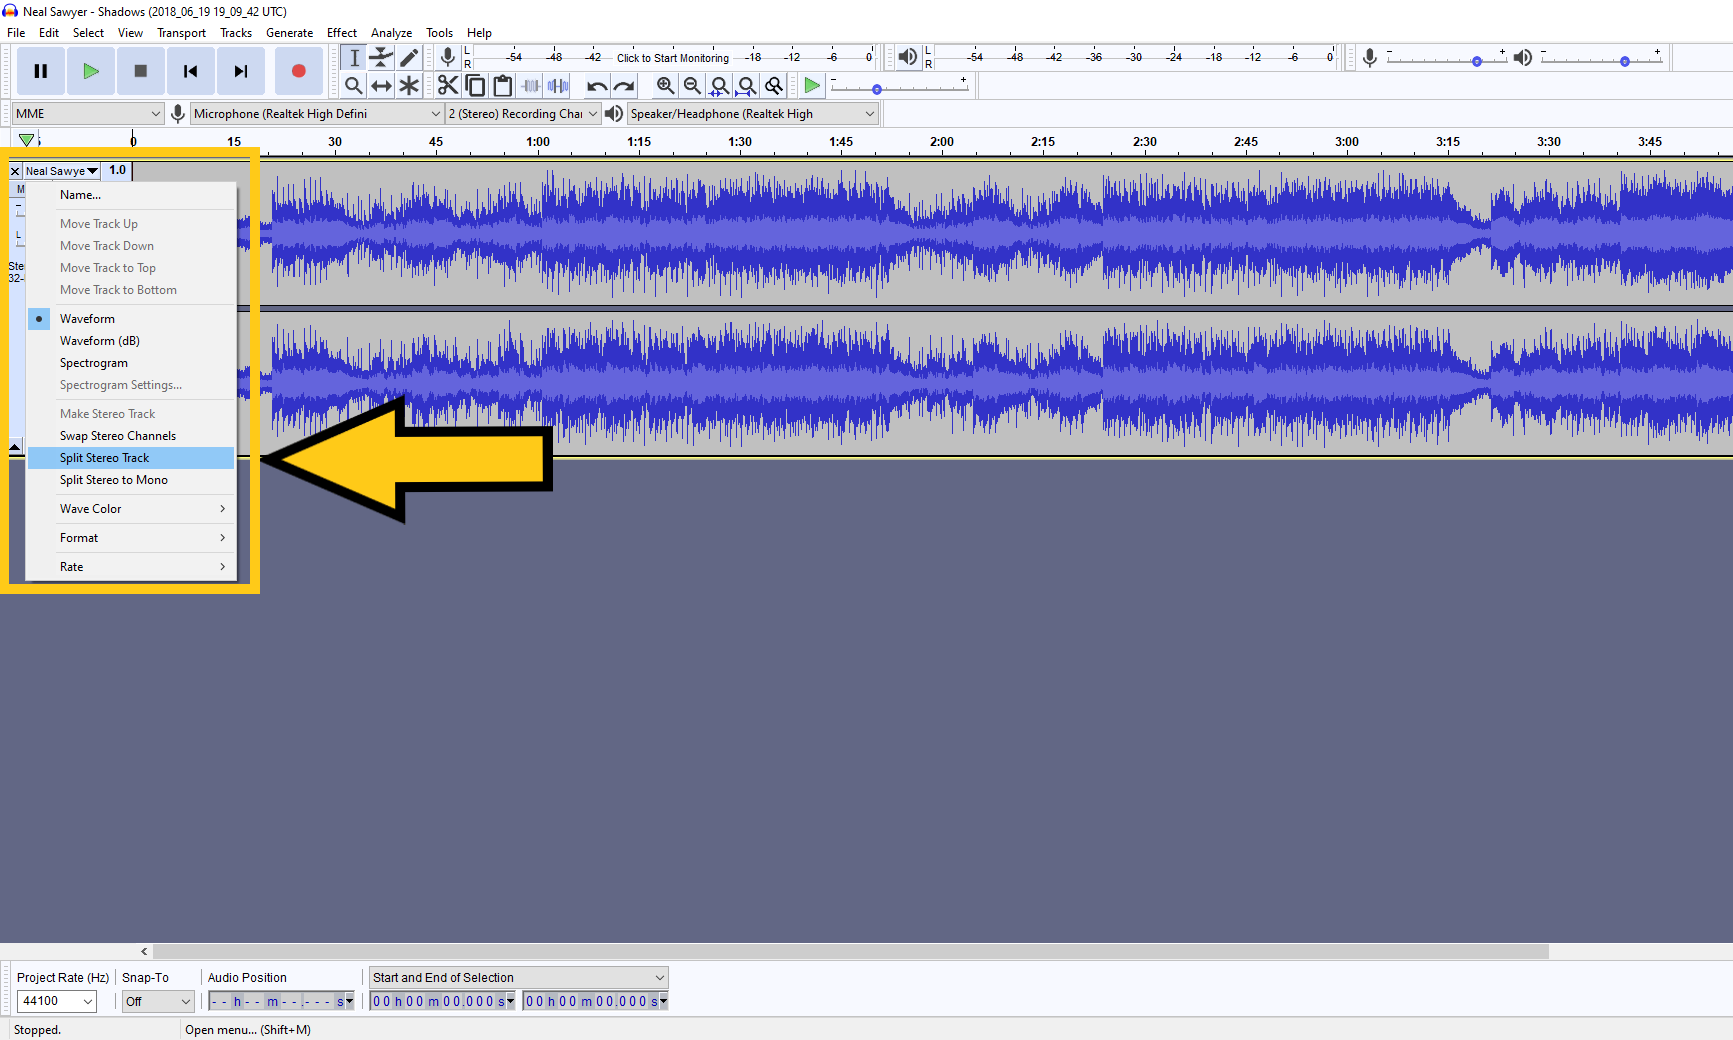Fit the project in the window
Screen dimensions: 1733x1040
pyautogui.click(x=746, y=85)
